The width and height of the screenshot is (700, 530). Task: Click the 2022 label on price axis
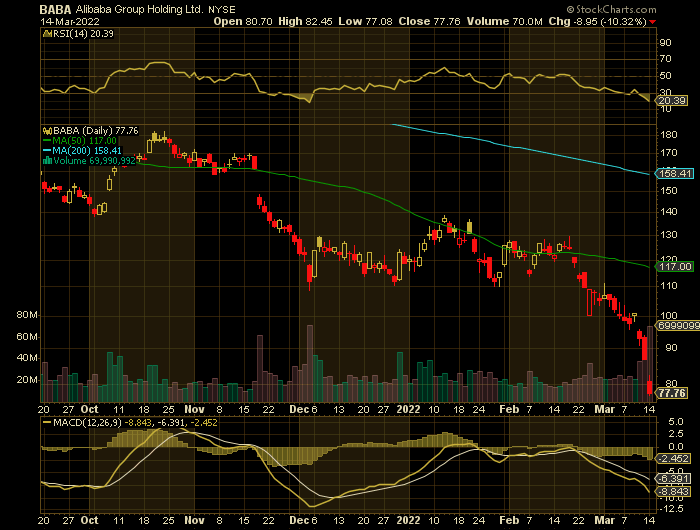tap(408, 409)
